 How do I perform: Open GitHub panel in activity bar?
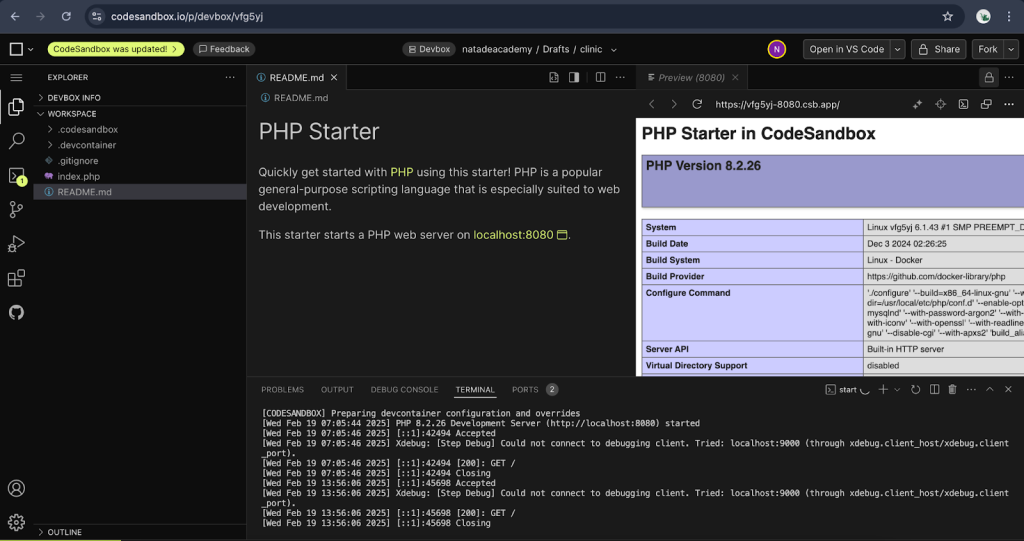pyautogui.click(x=16, y=312)
